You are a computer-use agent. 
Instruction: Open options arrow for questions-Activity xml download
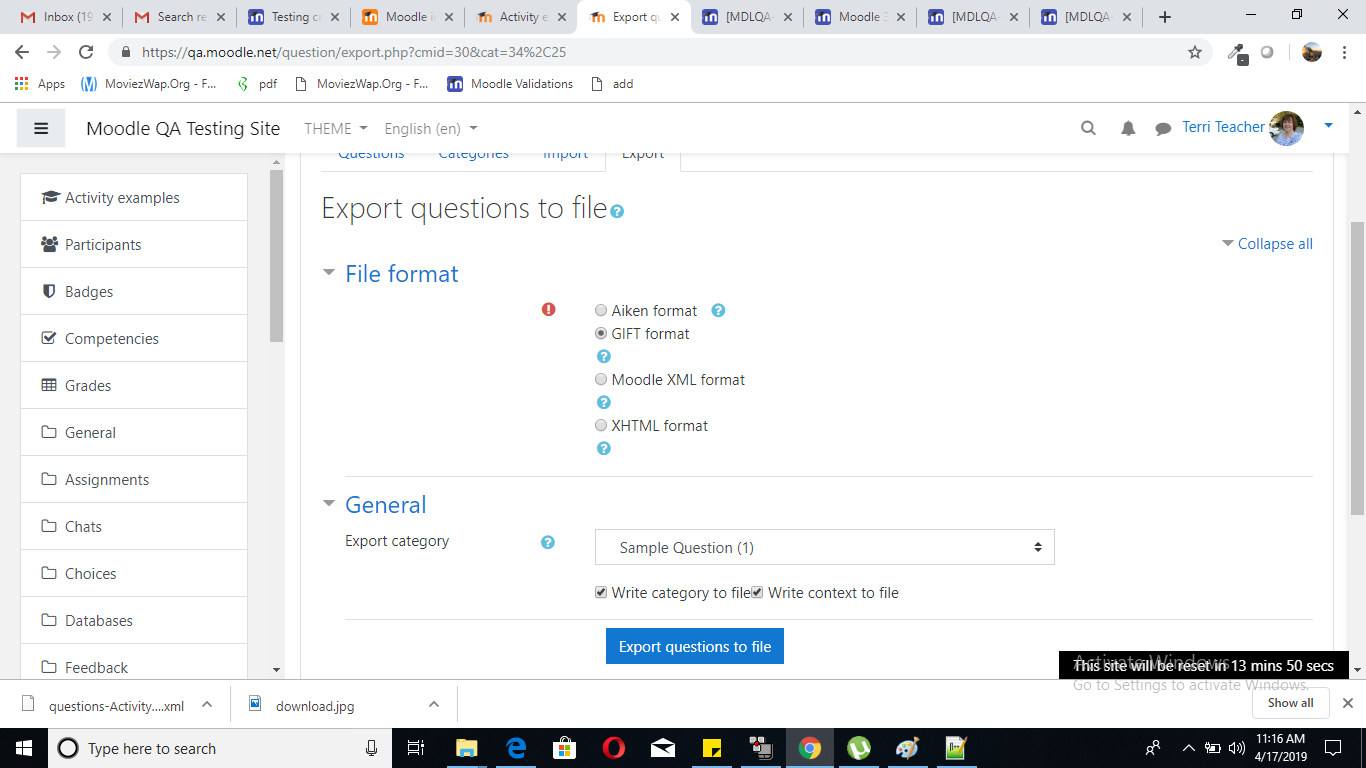[207, 704]
